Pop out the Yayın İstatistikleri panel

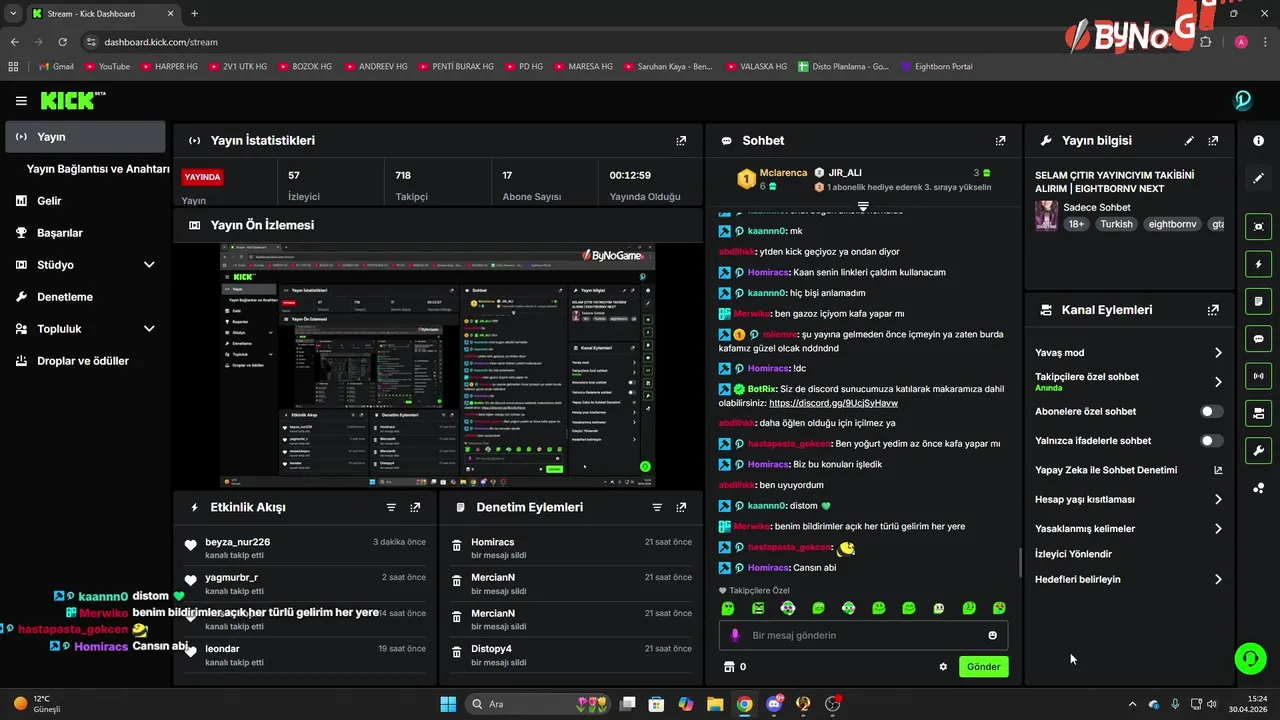point(681,141)
